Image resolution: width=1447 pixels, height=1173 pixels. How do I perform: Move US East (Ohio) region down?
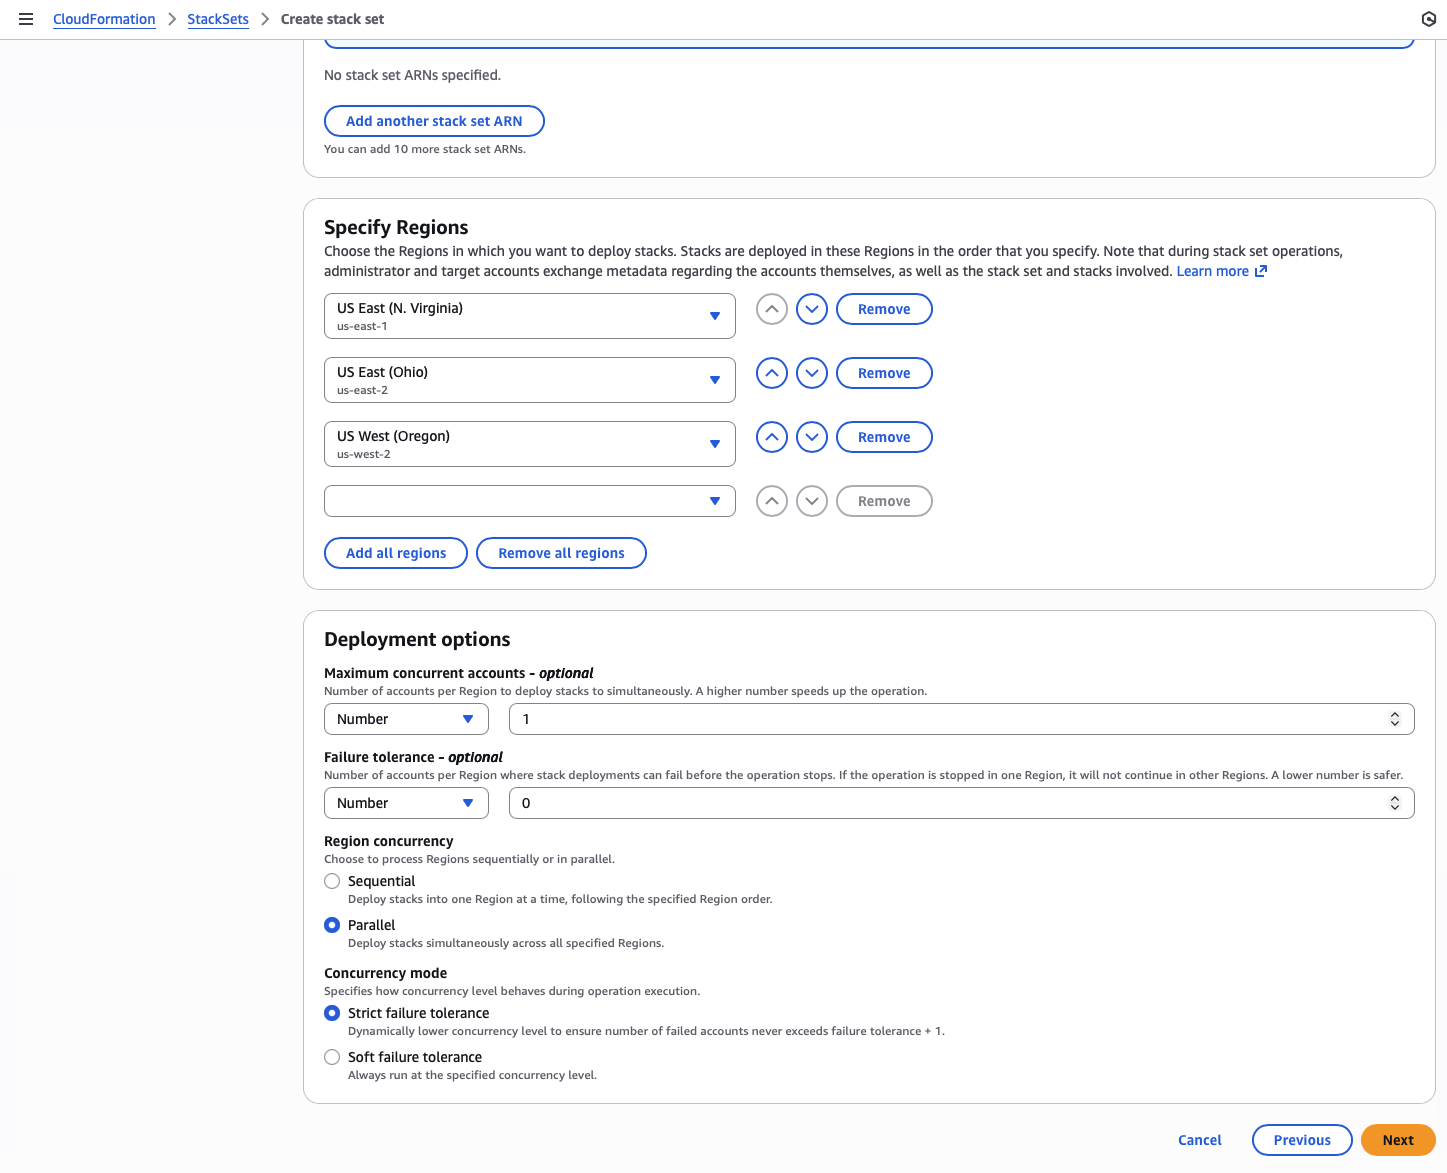[811, 373]
